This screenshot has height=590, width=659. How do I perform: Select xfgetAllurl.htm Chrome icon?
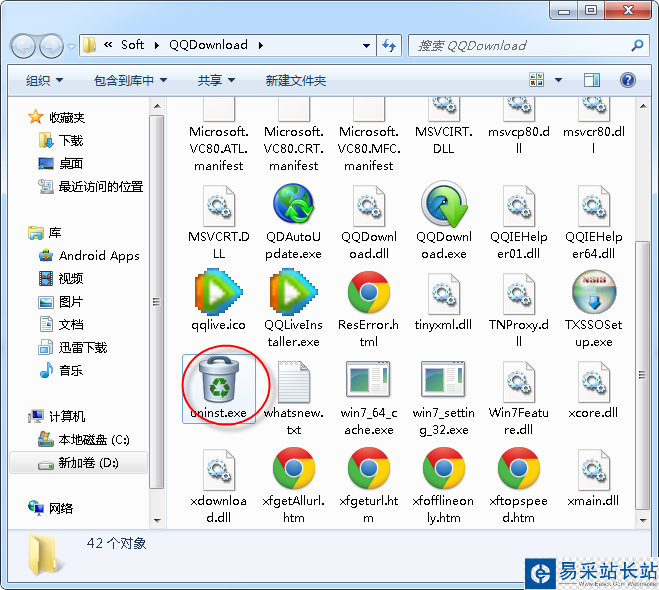[x=293, y=469]
